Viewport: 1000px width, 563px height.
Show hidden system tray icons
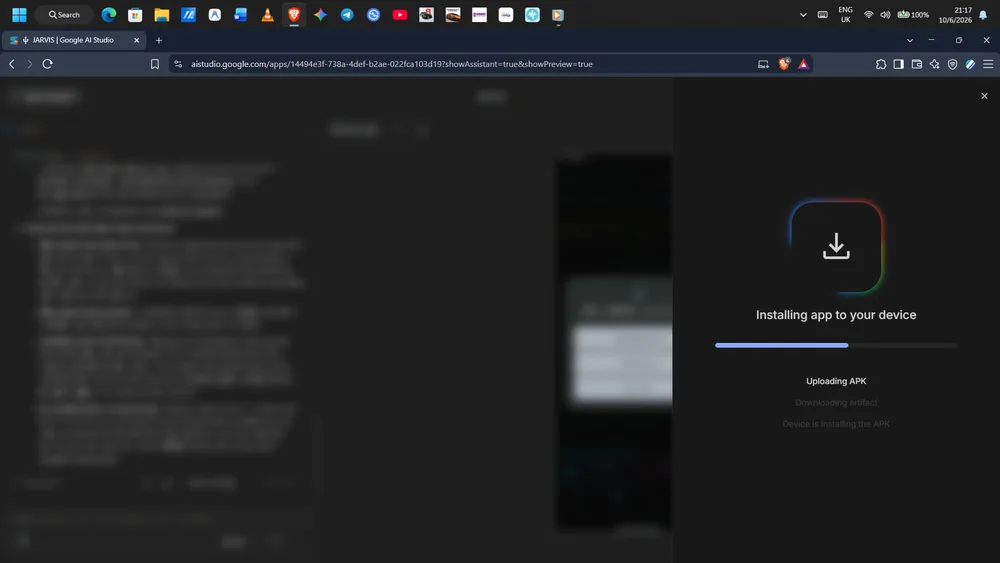click(x=803, y=15)
